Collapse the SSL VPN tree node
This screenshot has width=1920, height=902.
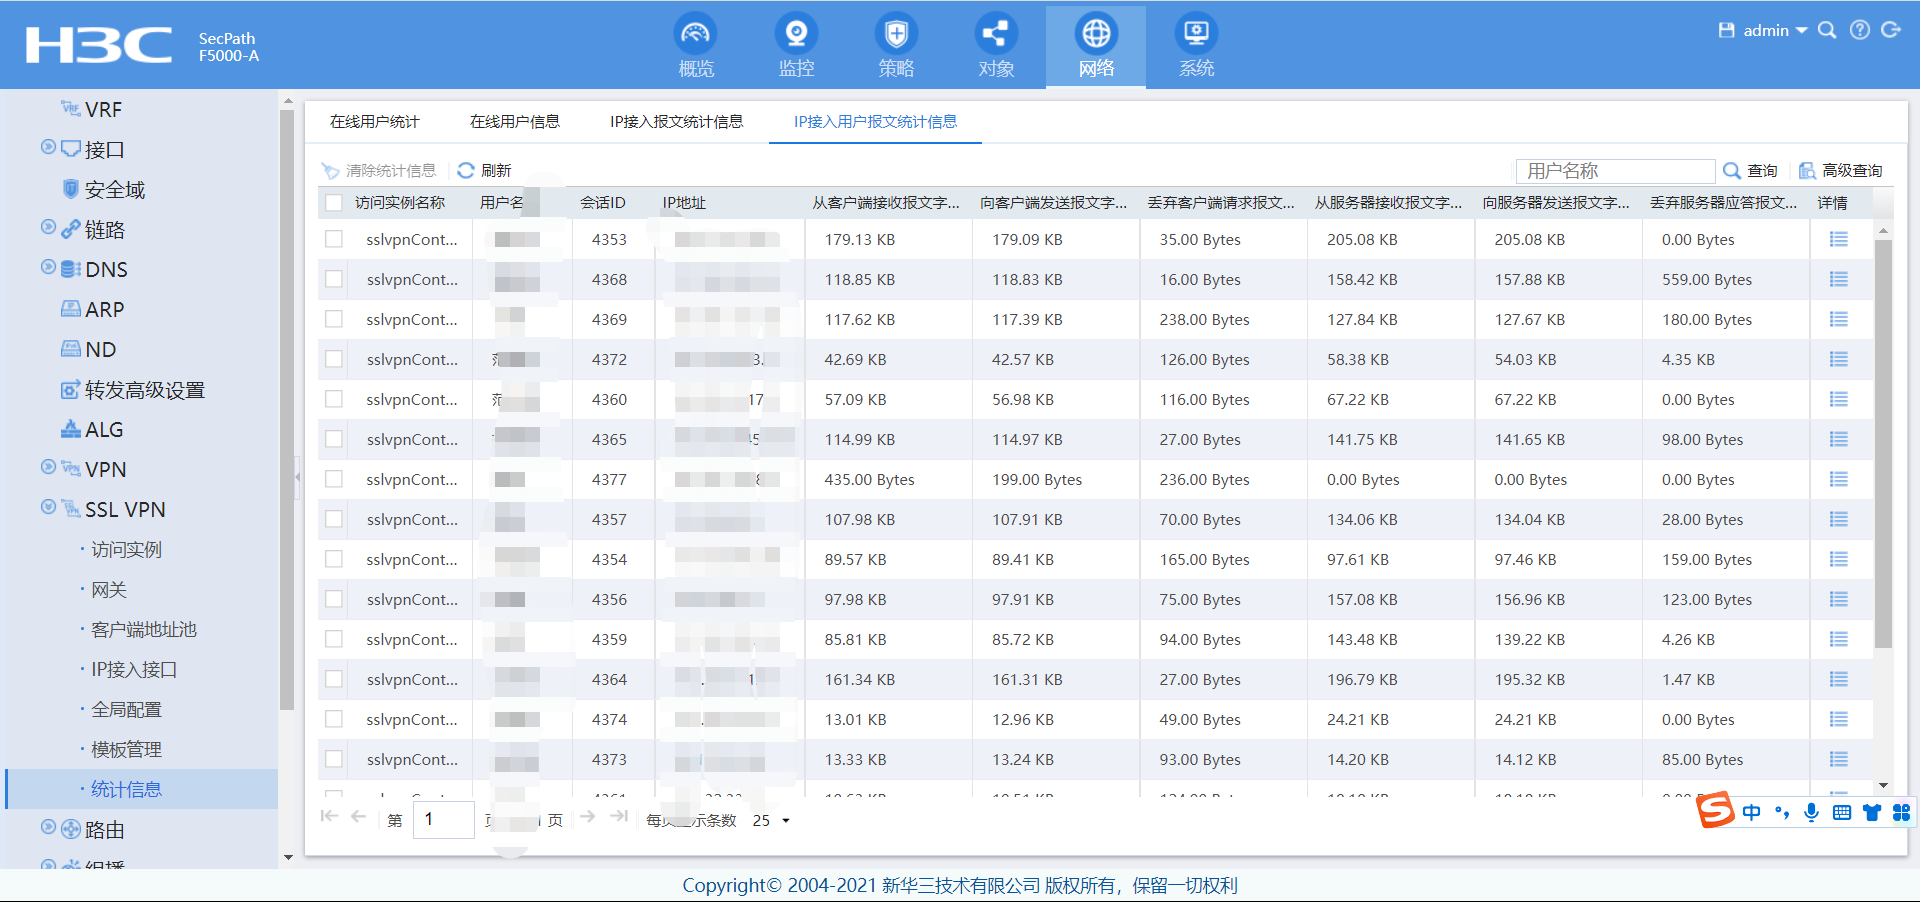pos(48,507)
